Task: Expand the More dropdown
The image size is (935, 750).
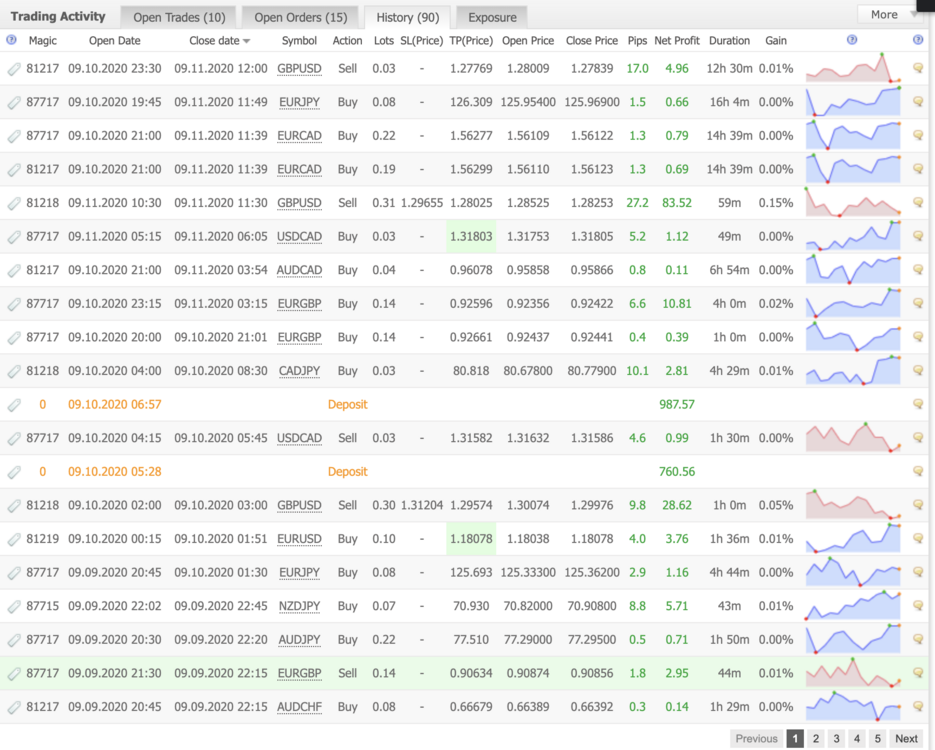Action: (x=891, y=14)
